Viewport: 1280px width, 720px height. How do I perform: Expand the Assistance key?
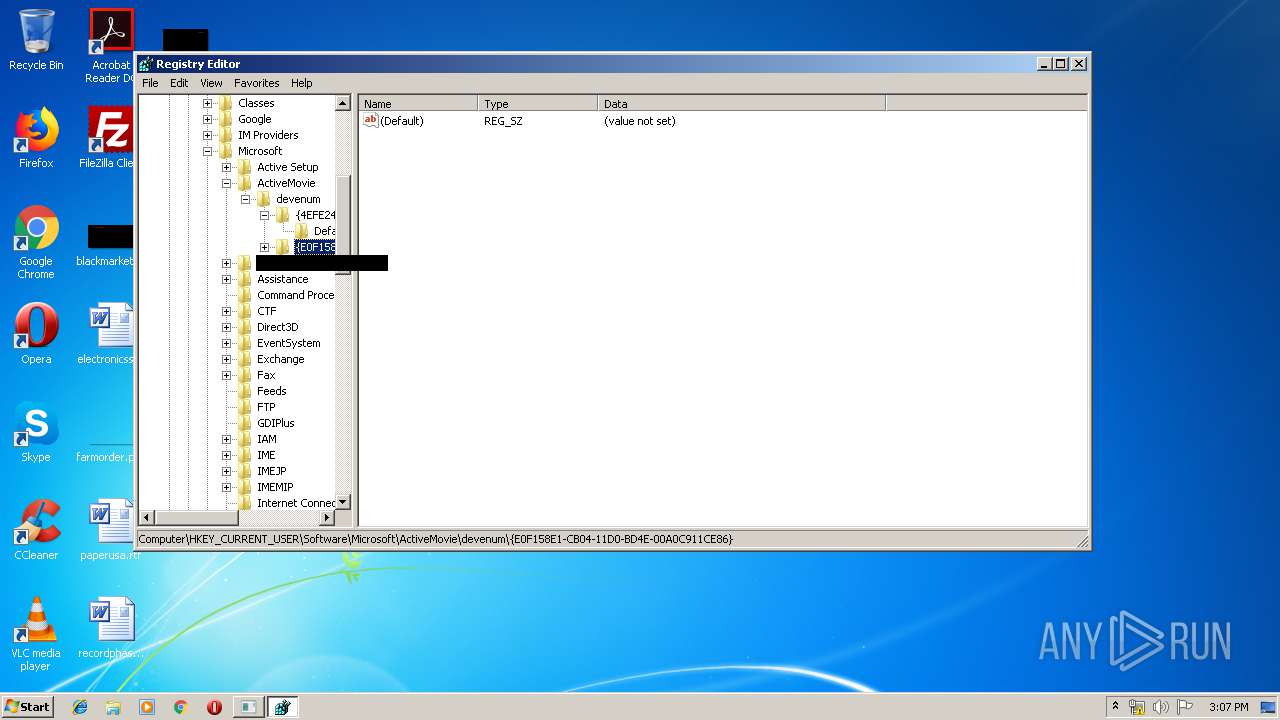(x=226, y=279)
